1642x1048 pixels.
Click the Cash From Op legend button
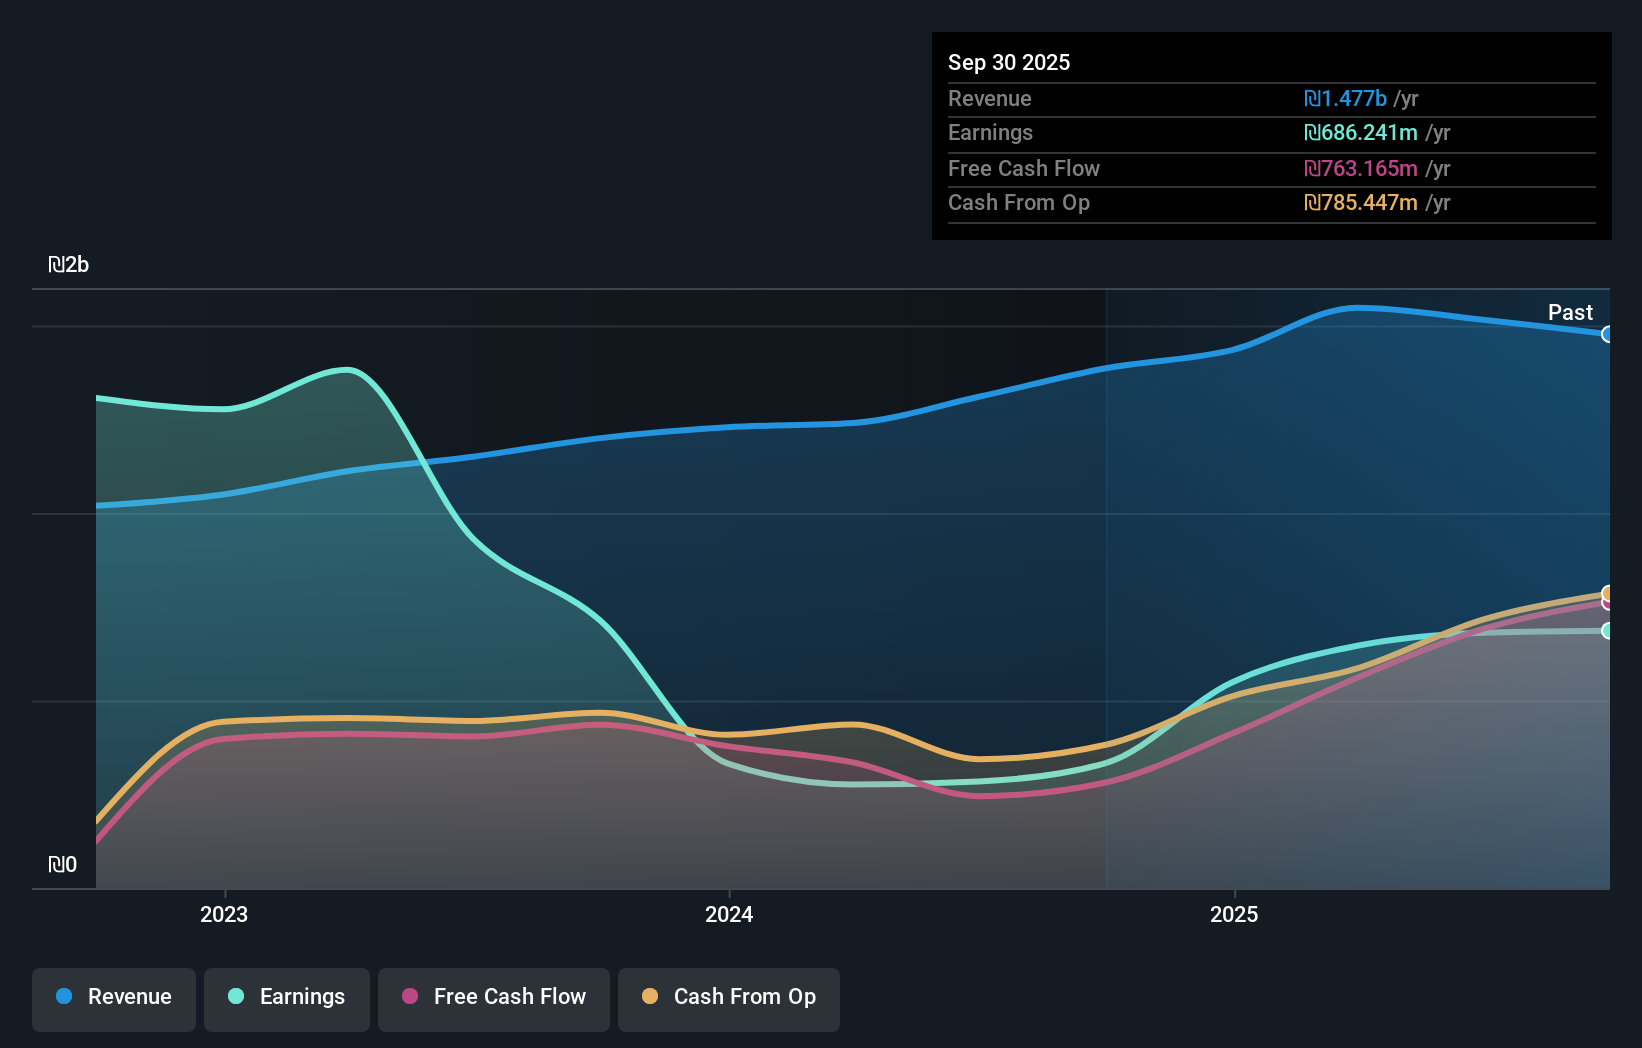pyautogui.click(x=728, y=999)
